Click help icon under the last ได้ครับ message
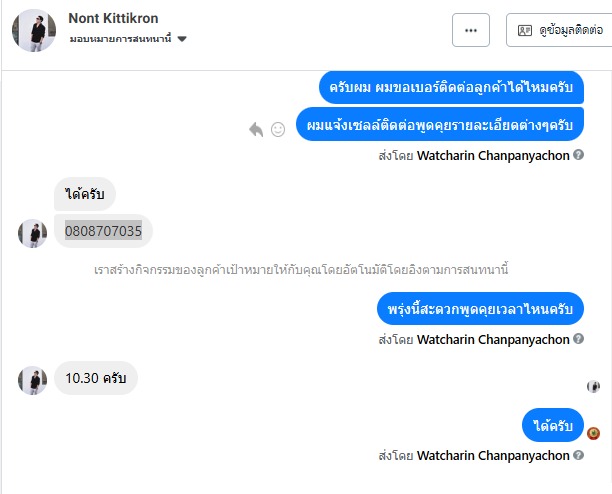 579,455
